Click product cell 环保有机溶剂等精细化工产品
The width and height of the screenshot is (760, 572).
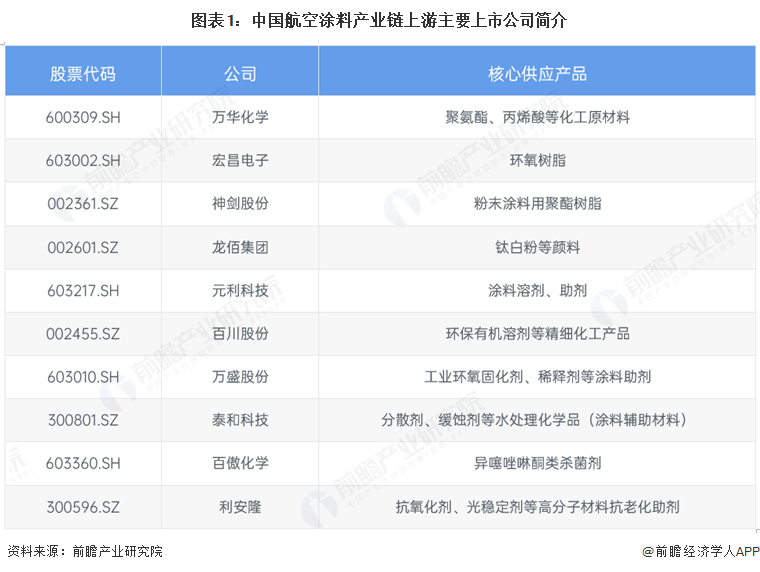pyautogui.click(x=537, y=333)
